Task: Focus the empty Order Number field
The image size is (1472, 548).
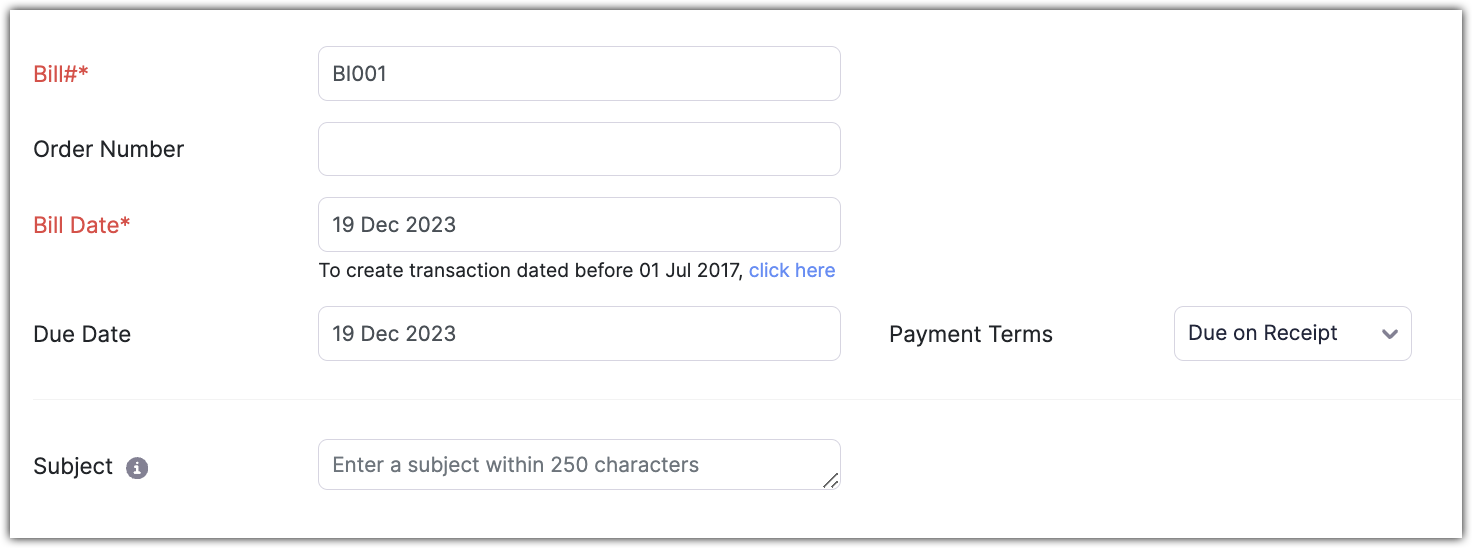Action: click(x=579, y=149)
